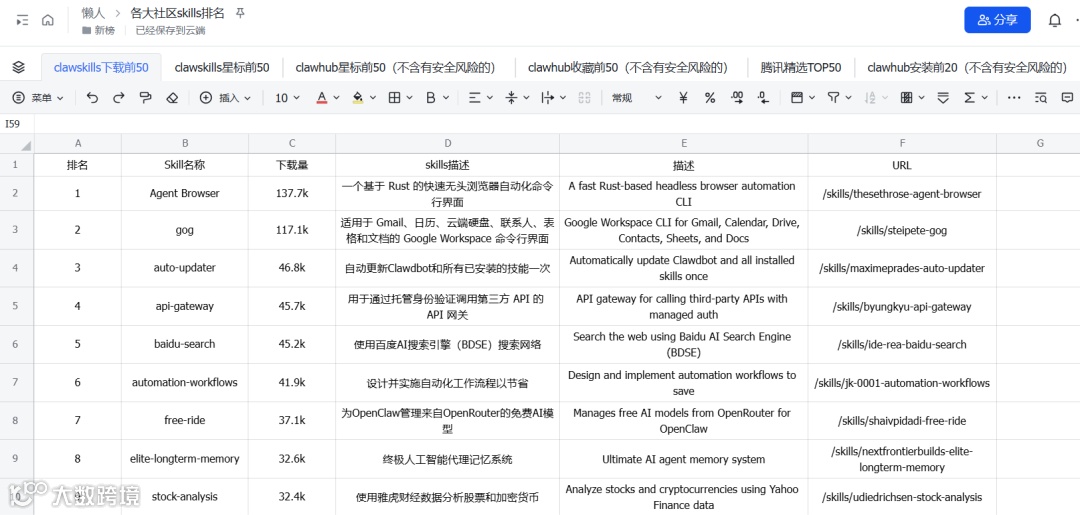Select column D header
The width and height of the screenshot is (1080, 515).
pyautogui.click(x=448, y=144)
